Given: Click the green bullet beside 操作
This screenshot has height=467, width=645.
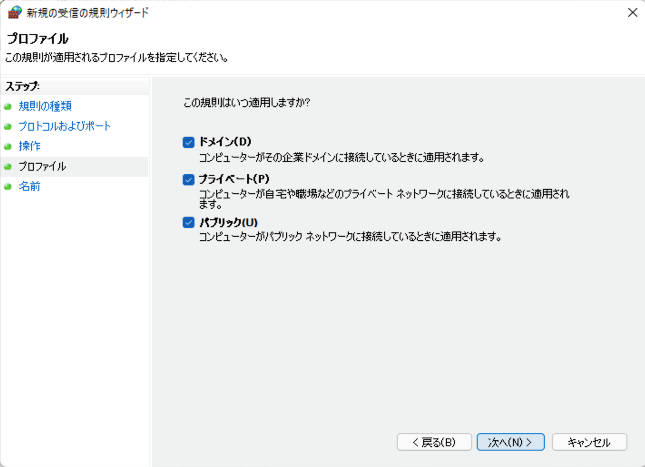Looking at the screenshot, I should [x=7, y=146].
